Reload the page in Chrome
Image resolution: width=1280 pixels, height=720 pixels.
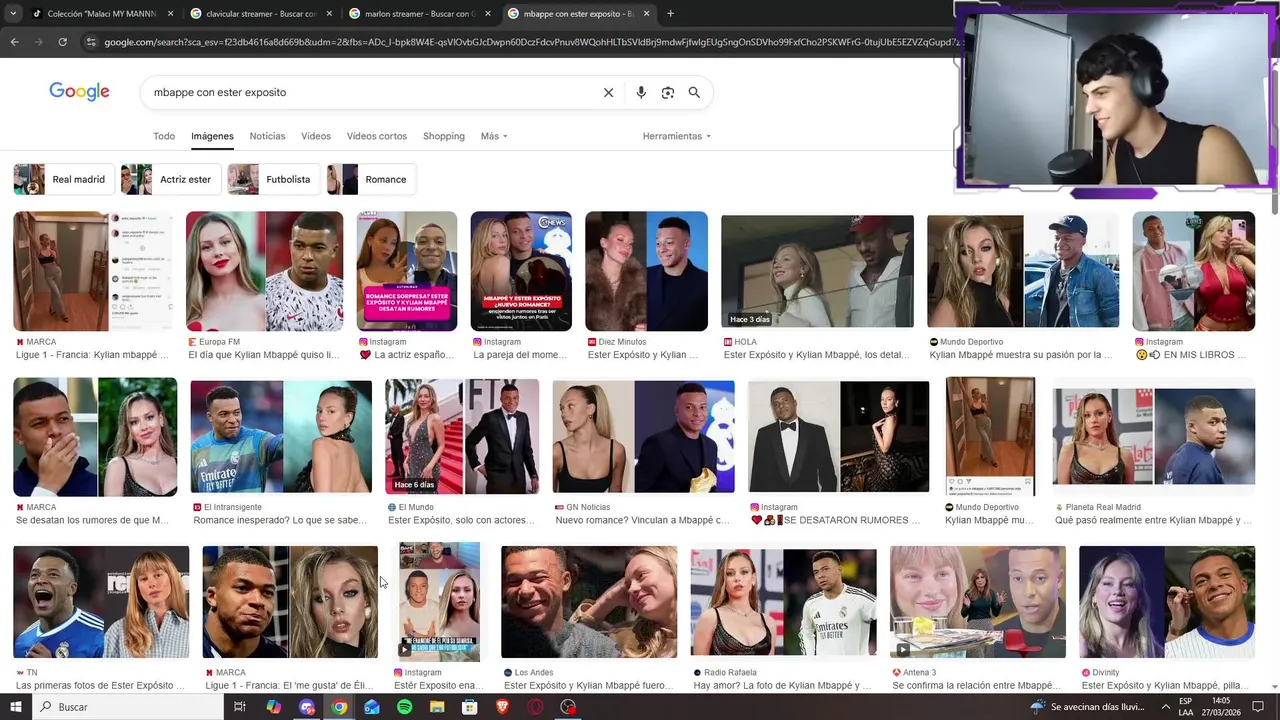click(62, 42)
